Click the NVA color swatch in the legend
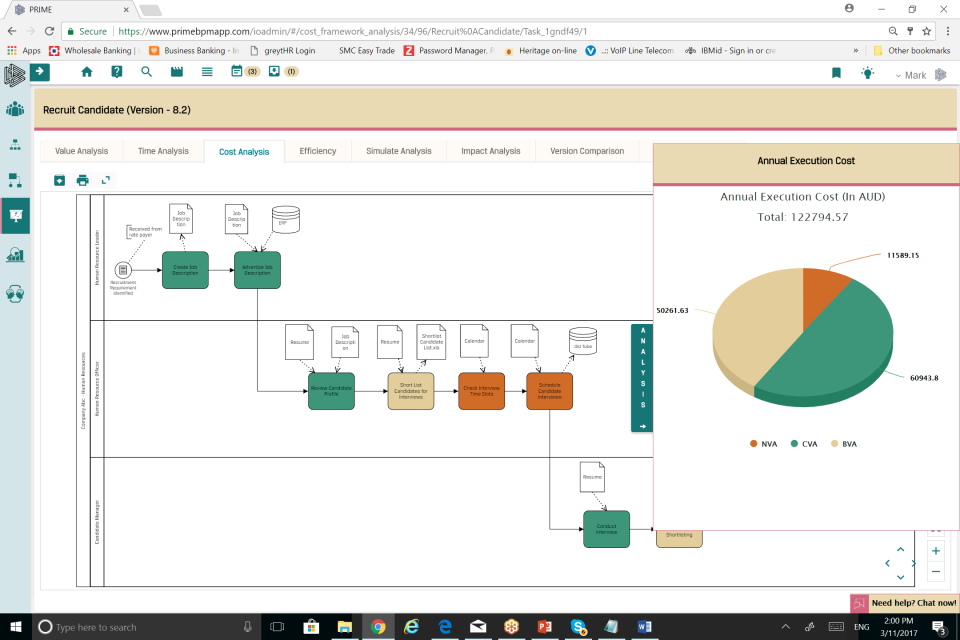This screenshot has width=960, height=640. click(752, 443)
